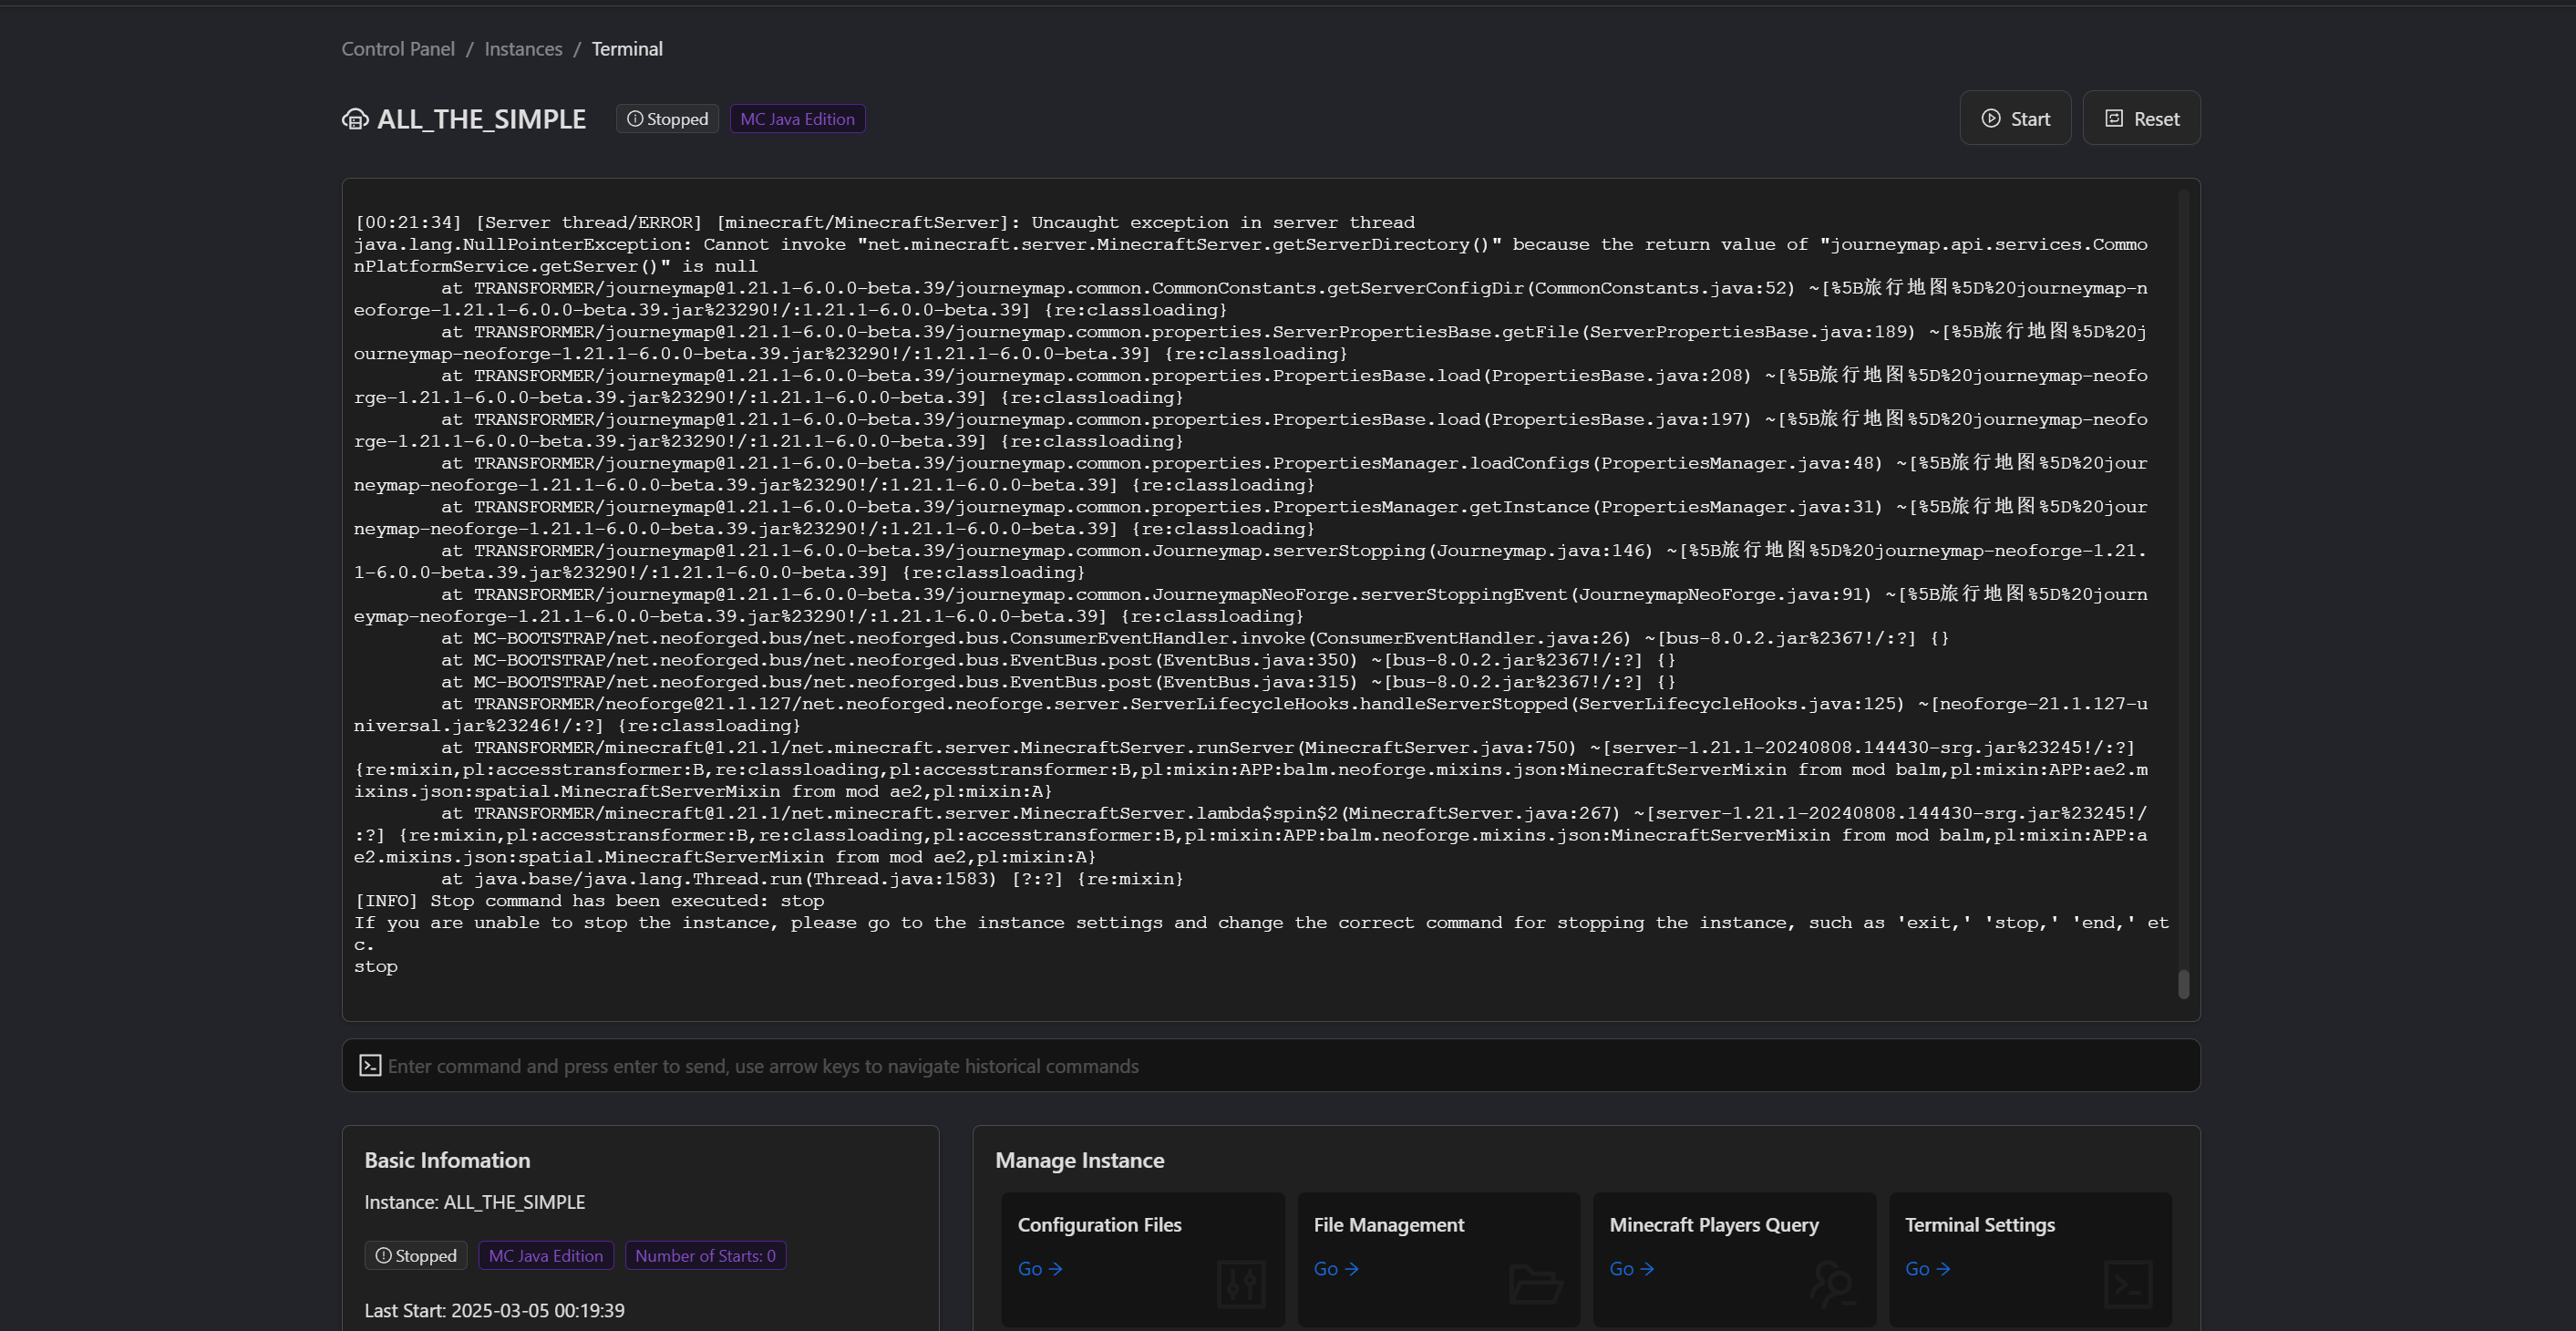Click the play icon in Start
Screen dimensions: 2576x1331
coord(1991,118)
